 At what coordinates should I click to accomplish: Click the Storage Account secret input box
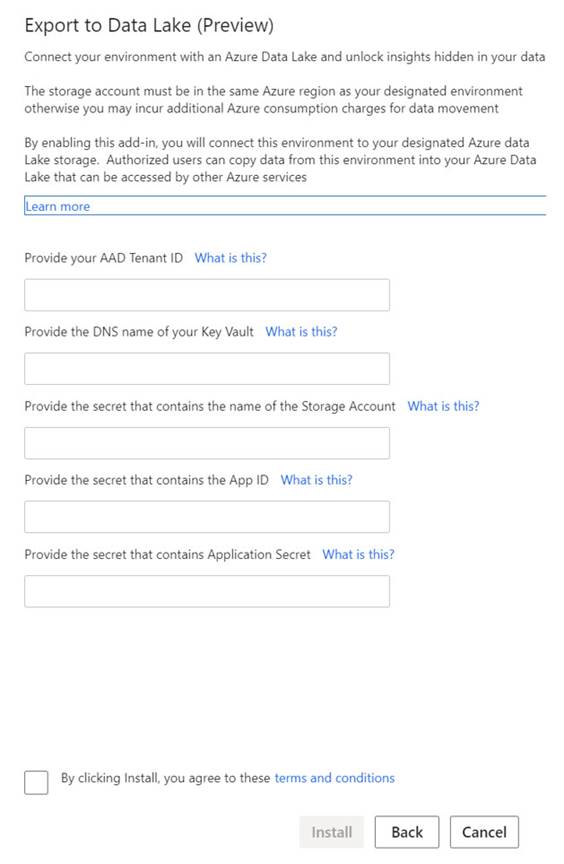[x=207, y=443]
